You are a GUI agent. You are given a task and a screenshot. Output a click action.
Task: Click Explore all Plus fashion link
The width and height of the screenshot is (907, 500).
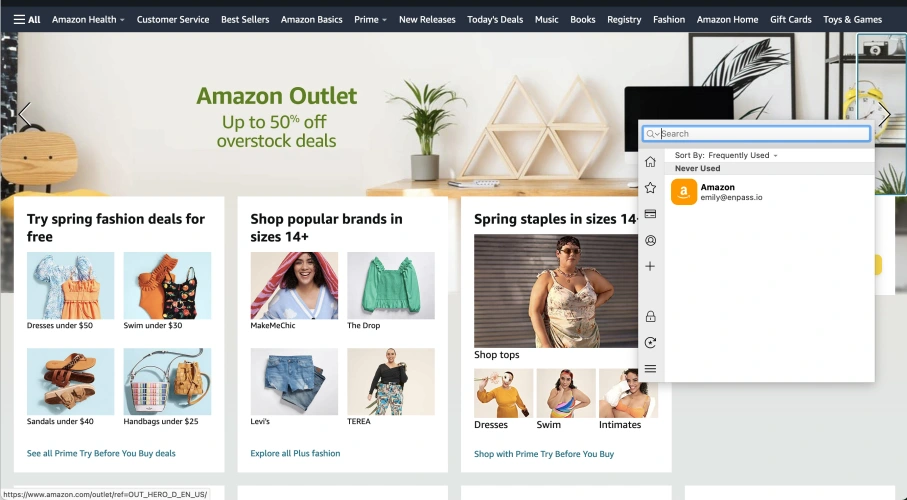click(x=295, y=453)
